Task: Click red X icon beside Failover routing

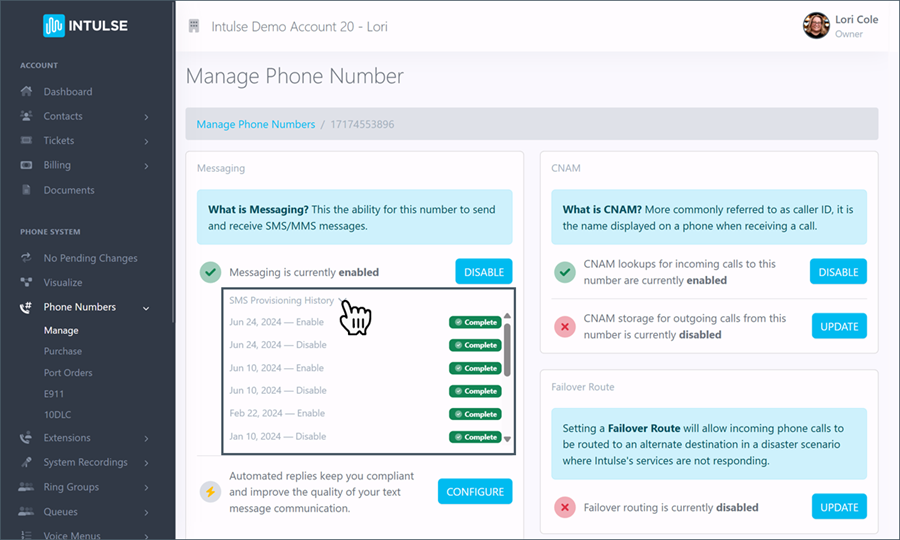Action: pyautogui.click(x=565, y=507)
